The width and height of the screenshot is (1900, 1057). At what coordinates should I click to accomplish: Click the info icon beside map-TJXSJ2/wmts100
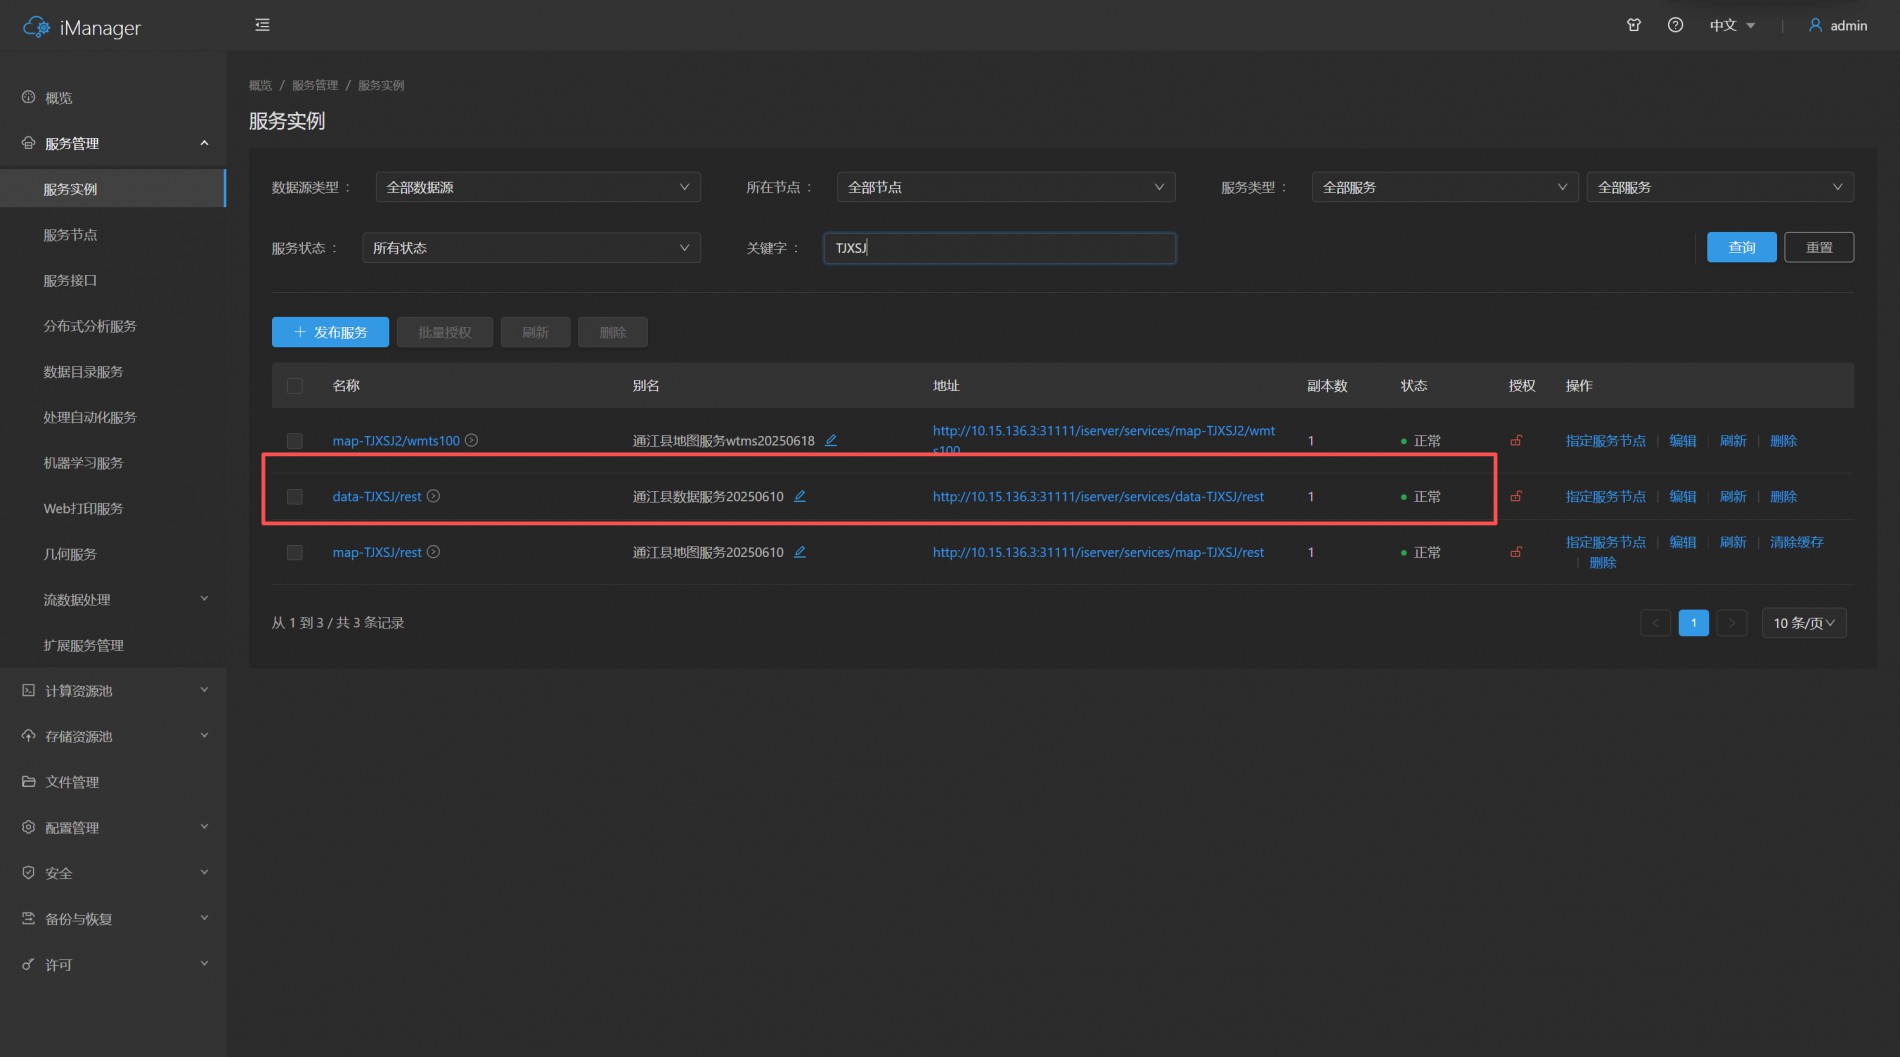(471, 440)
